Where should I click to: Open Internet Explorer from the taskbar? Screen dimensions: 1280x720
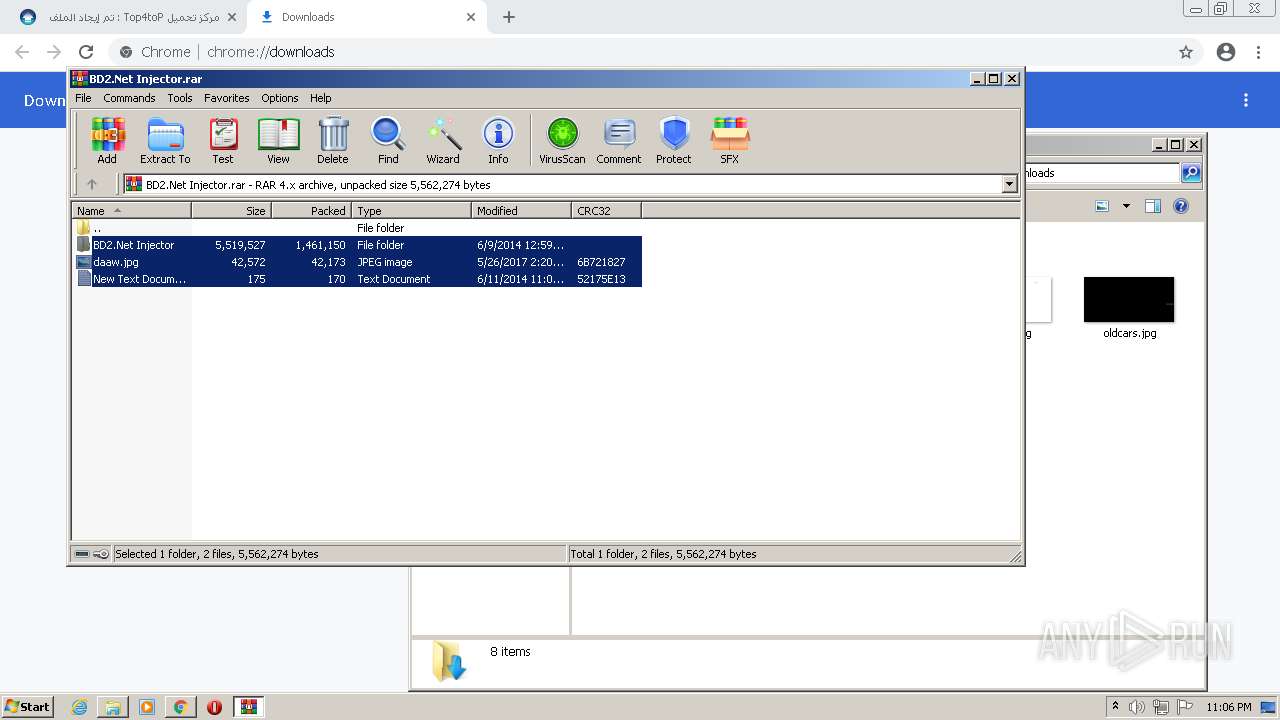pos(80,707)
